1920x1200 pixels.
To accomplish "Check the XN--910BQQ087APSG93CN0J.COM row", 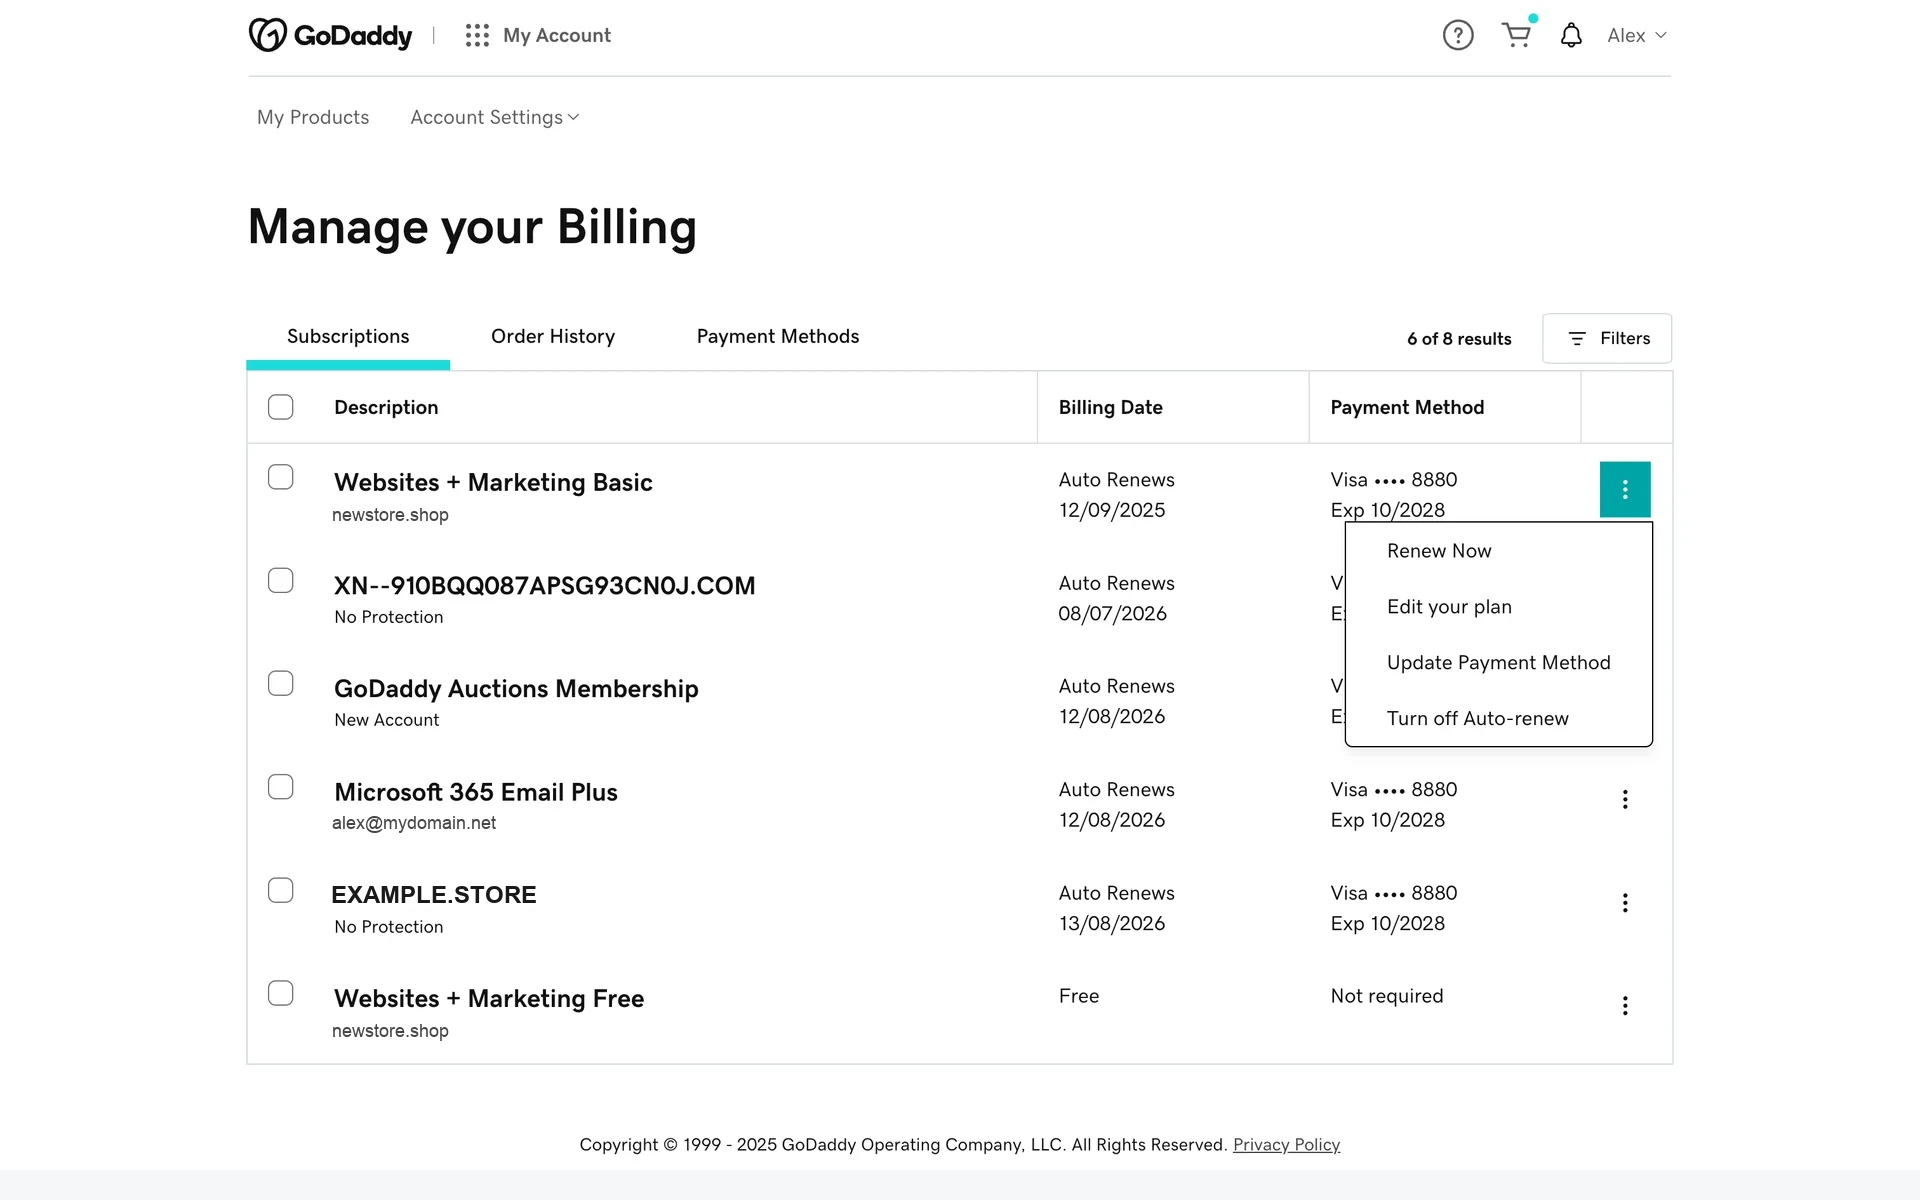I will (281, 580).
